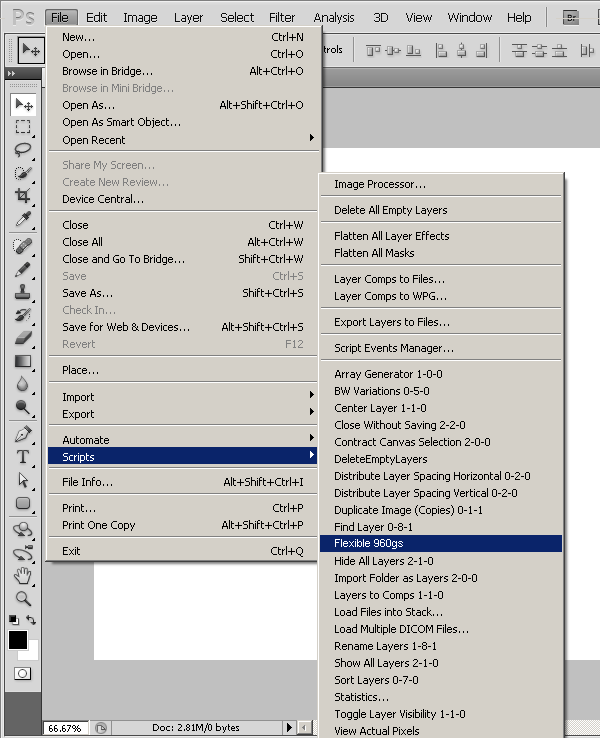This screenshot has width=600, height=738.
Task: Expand the Import submenu
Action: 184,397
